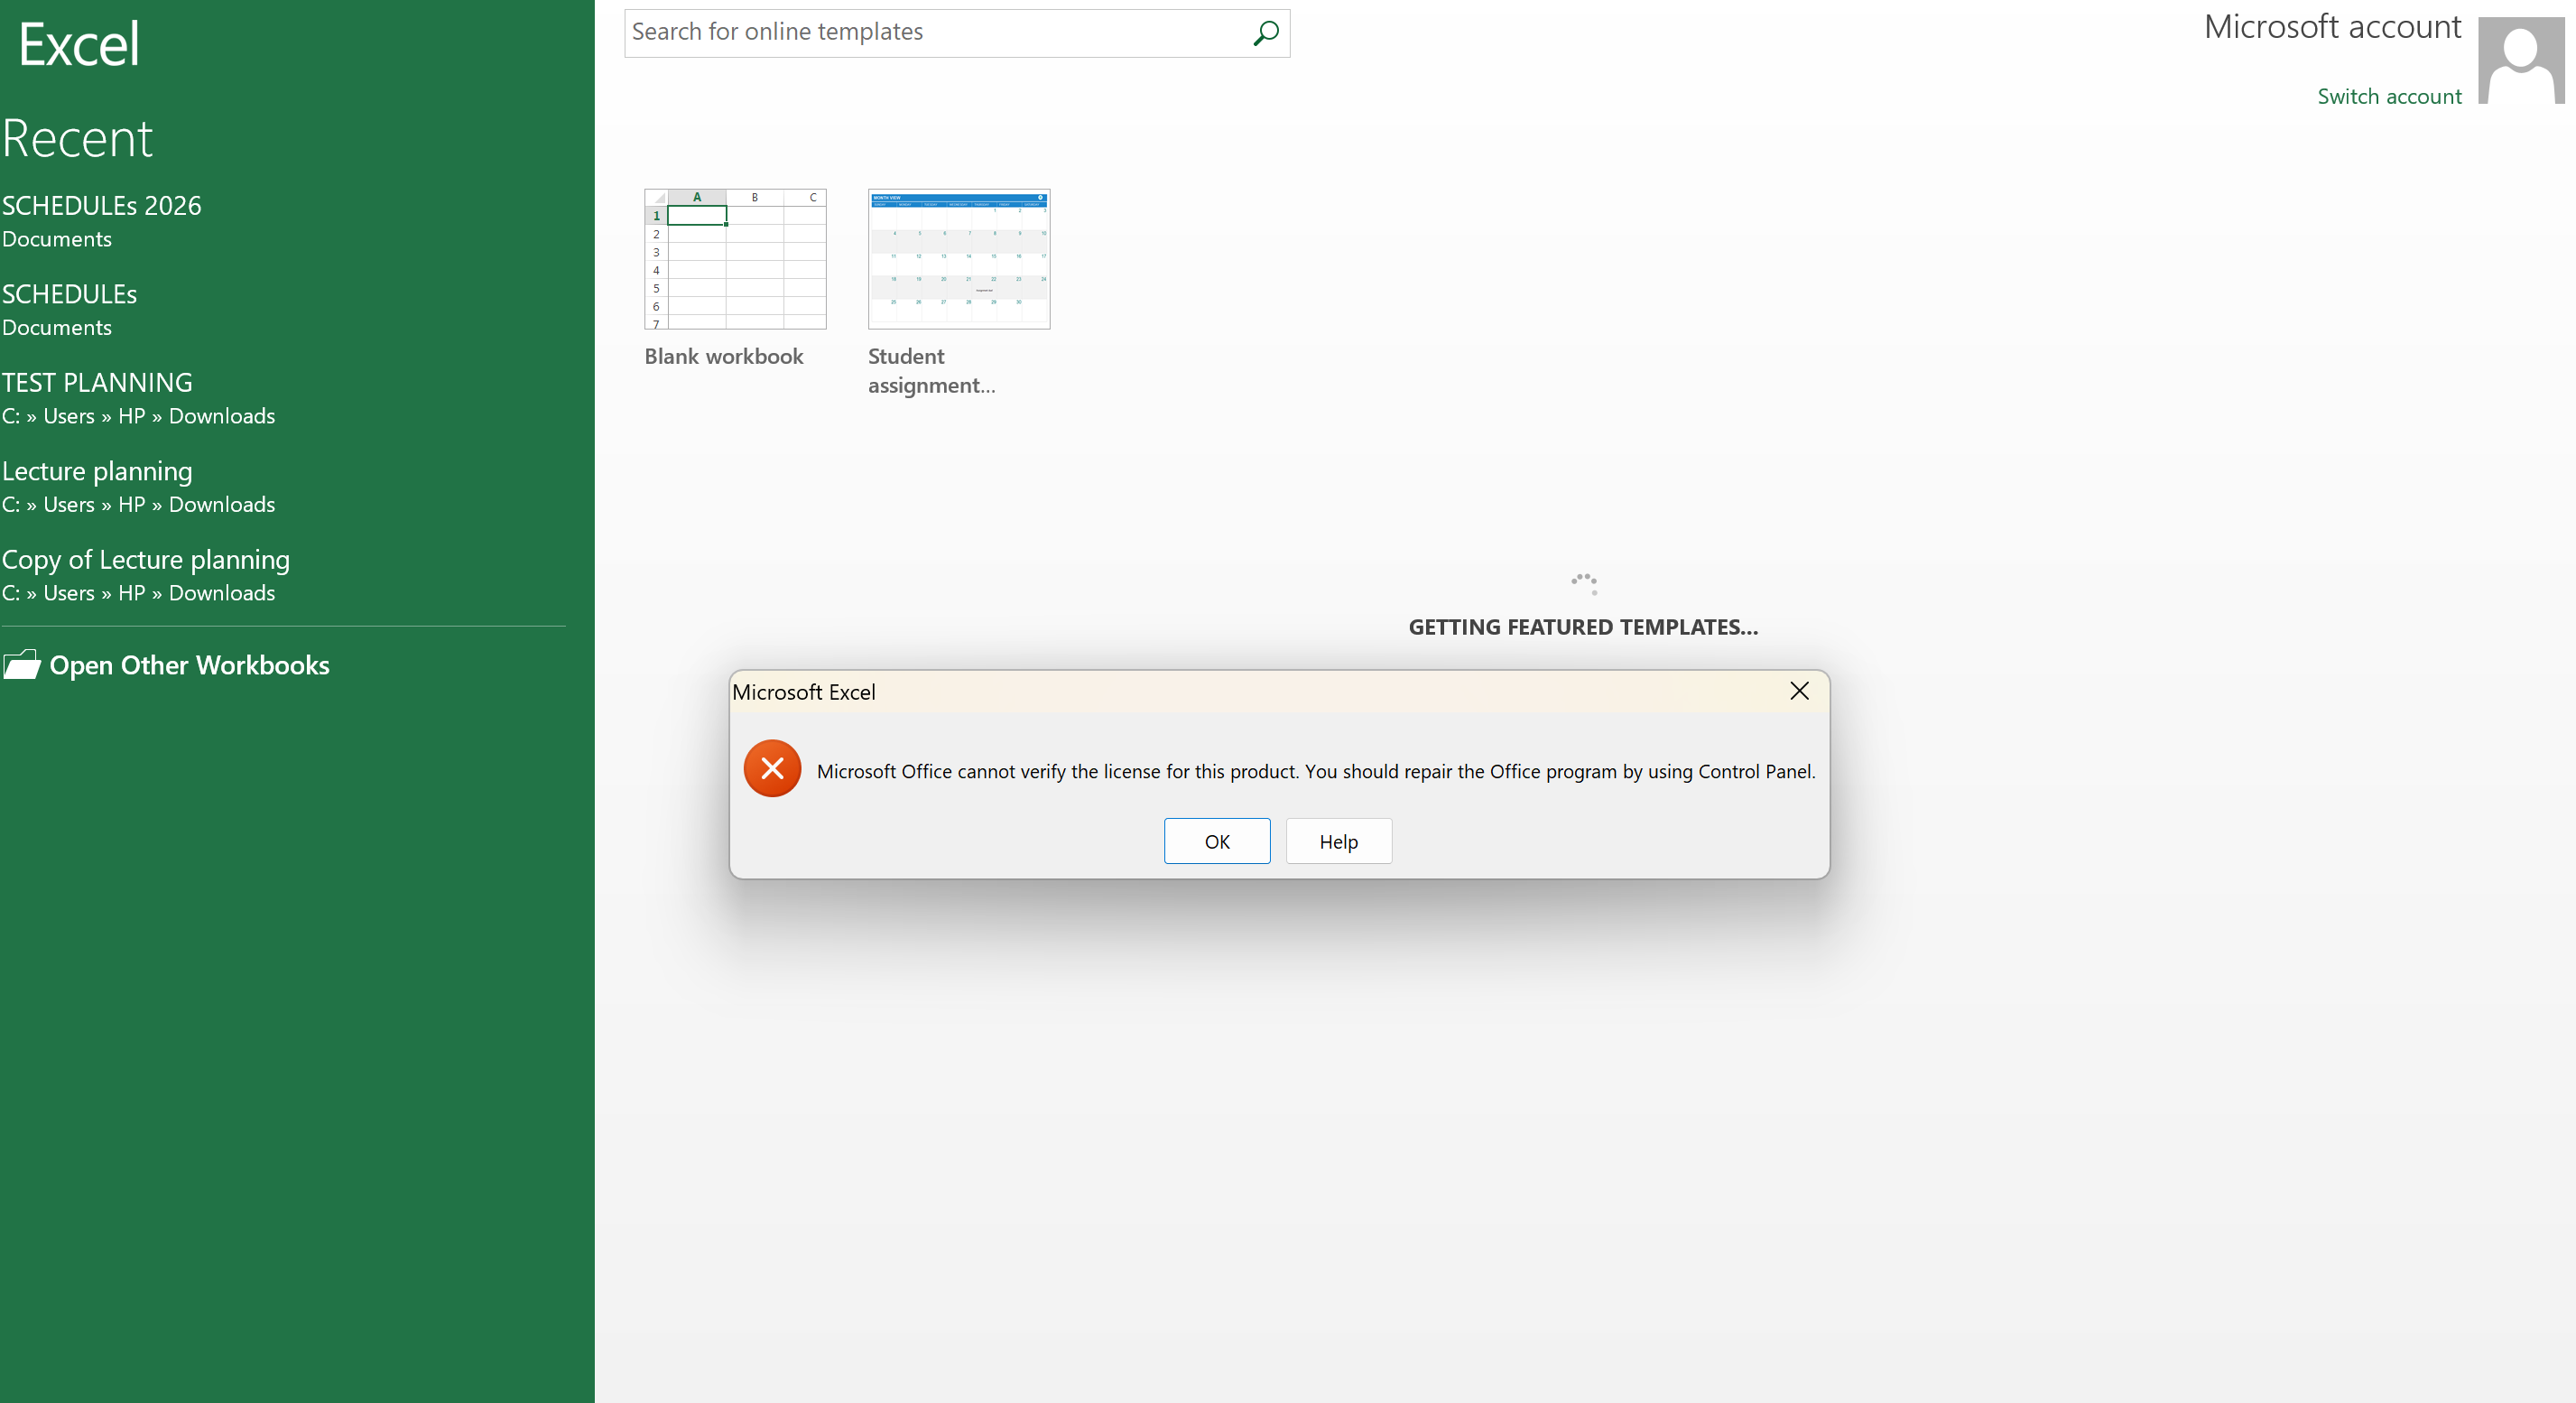This screenshot has width=2576, height=1403.
Task: Click the Microsoft account heading text
Action: tap(2332, 27)
